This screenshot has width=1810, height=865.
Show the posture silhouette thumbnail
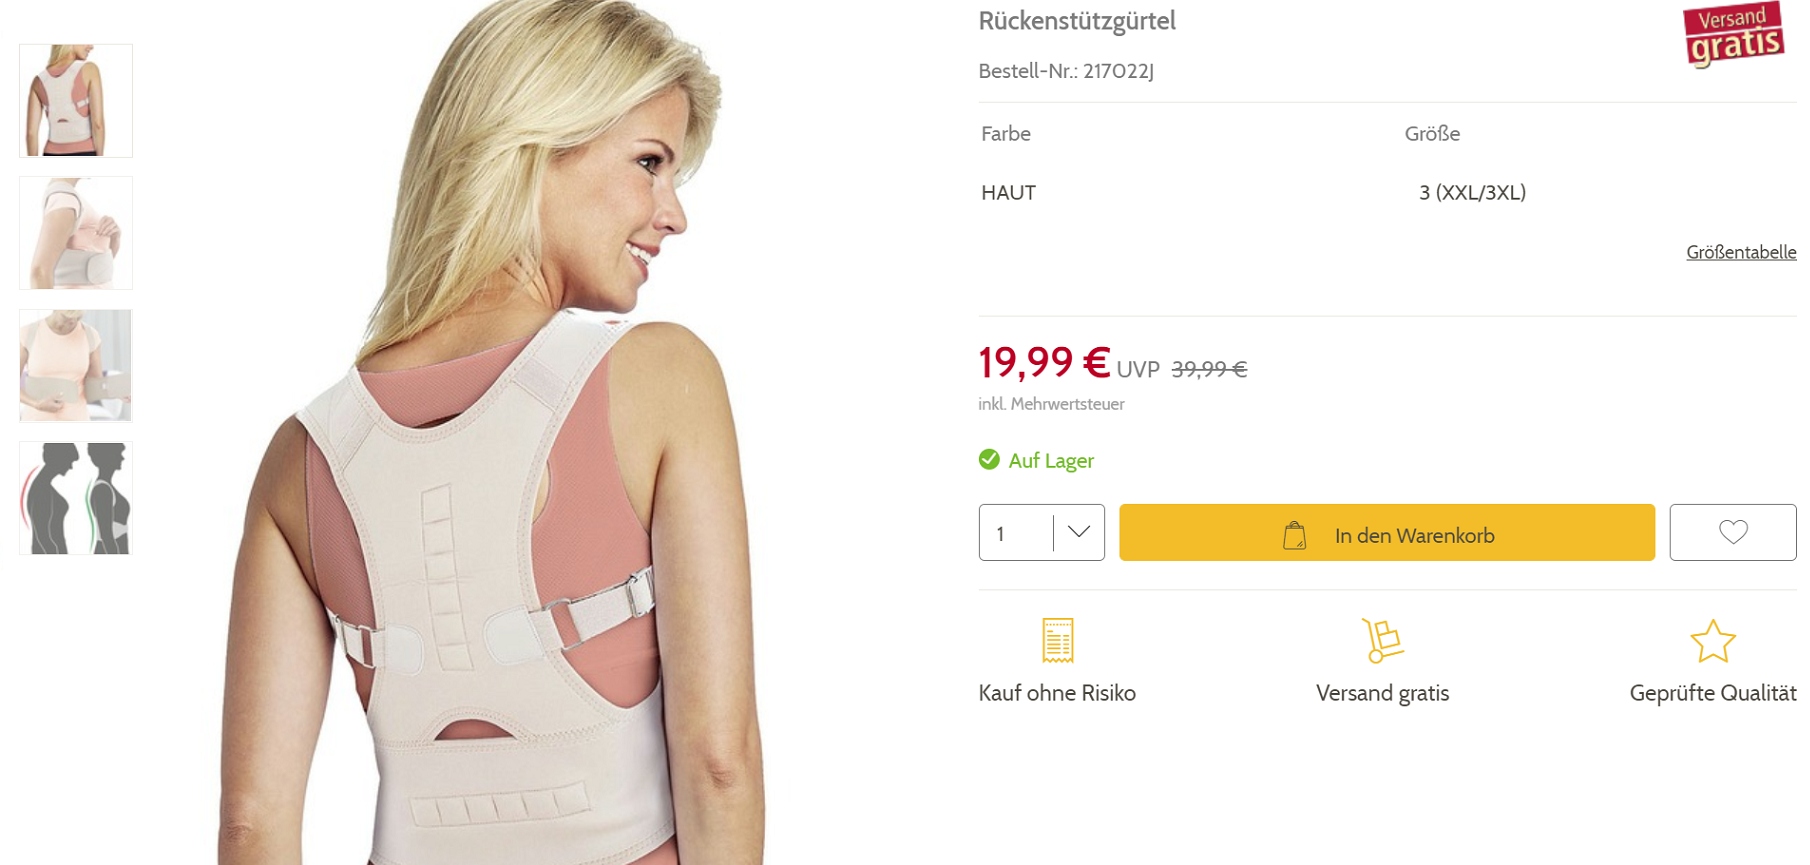pyautogui.click(x=76, y=498)
